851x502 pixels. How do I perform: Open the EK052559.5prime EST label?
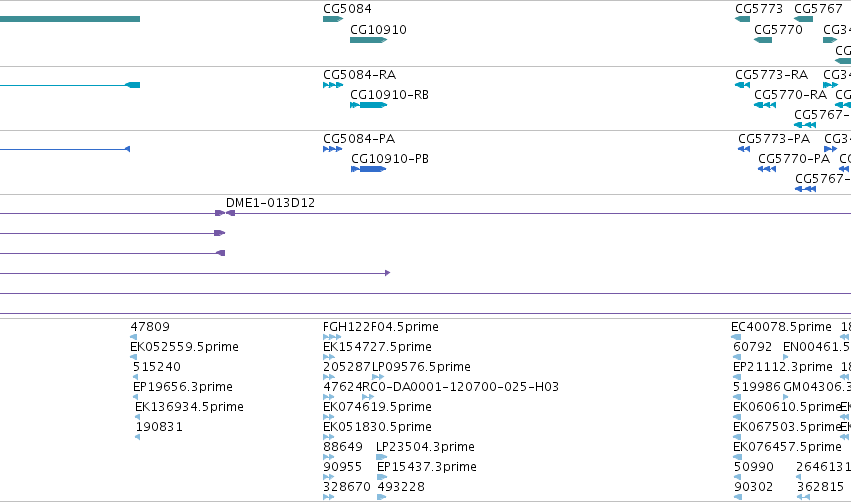(185, 347)
